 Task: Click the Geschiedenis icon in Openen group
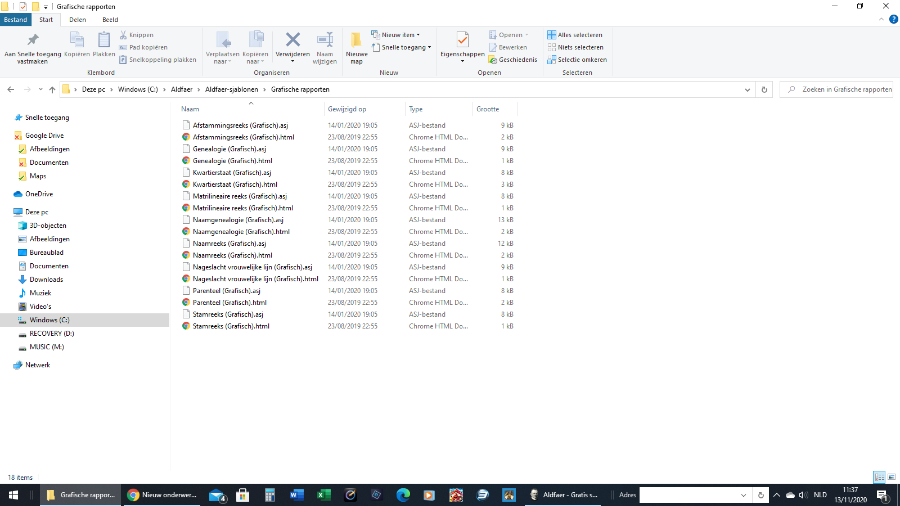(x=515, y=59)
